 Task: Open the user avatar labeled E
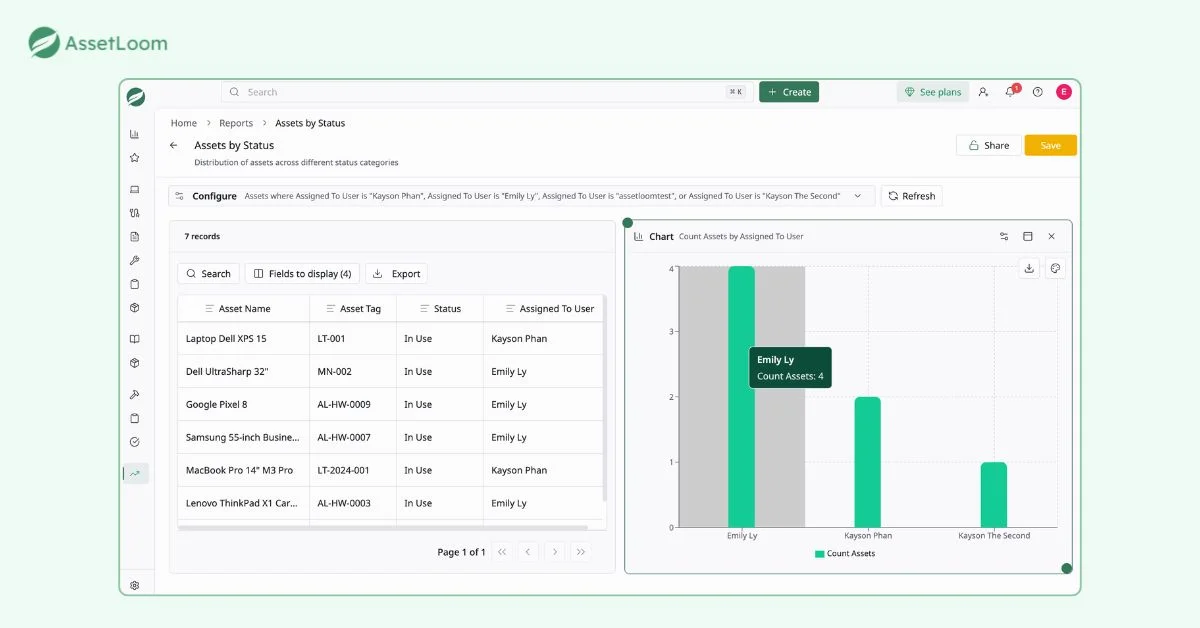(1064, 92)
